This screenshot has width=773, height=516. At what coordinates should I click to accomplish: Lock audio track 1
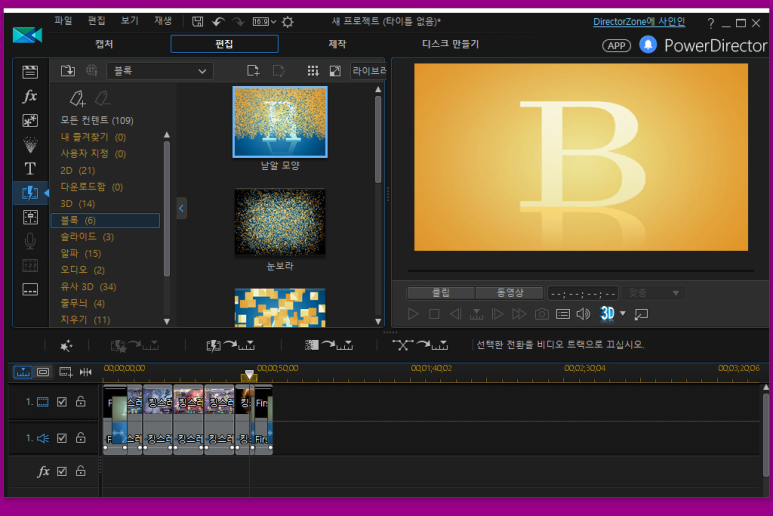tap(81, 438)
